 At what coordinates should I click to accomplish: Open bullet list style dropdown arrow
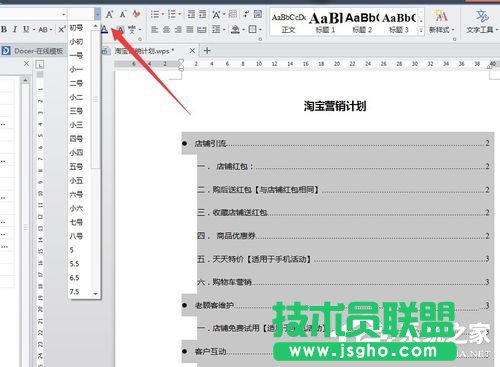[x=163, y=14]
